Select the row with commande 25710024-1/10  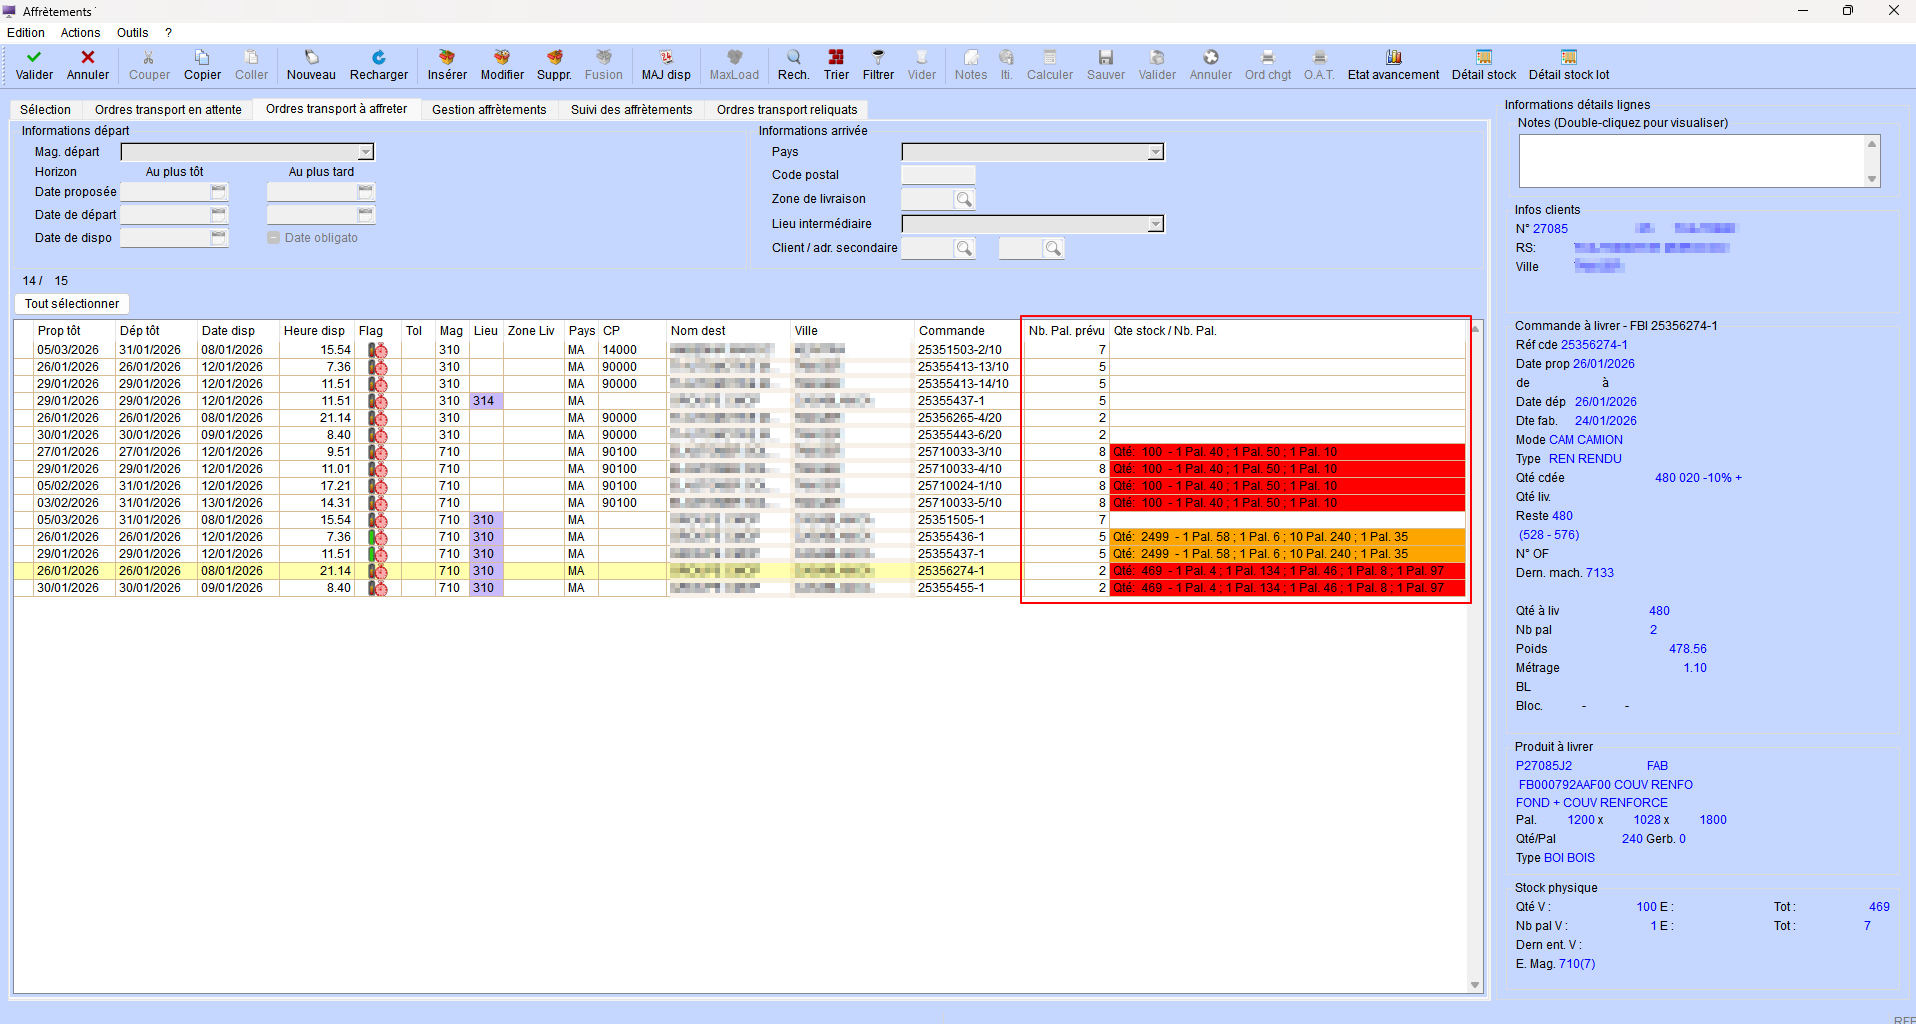click(739, 486)
